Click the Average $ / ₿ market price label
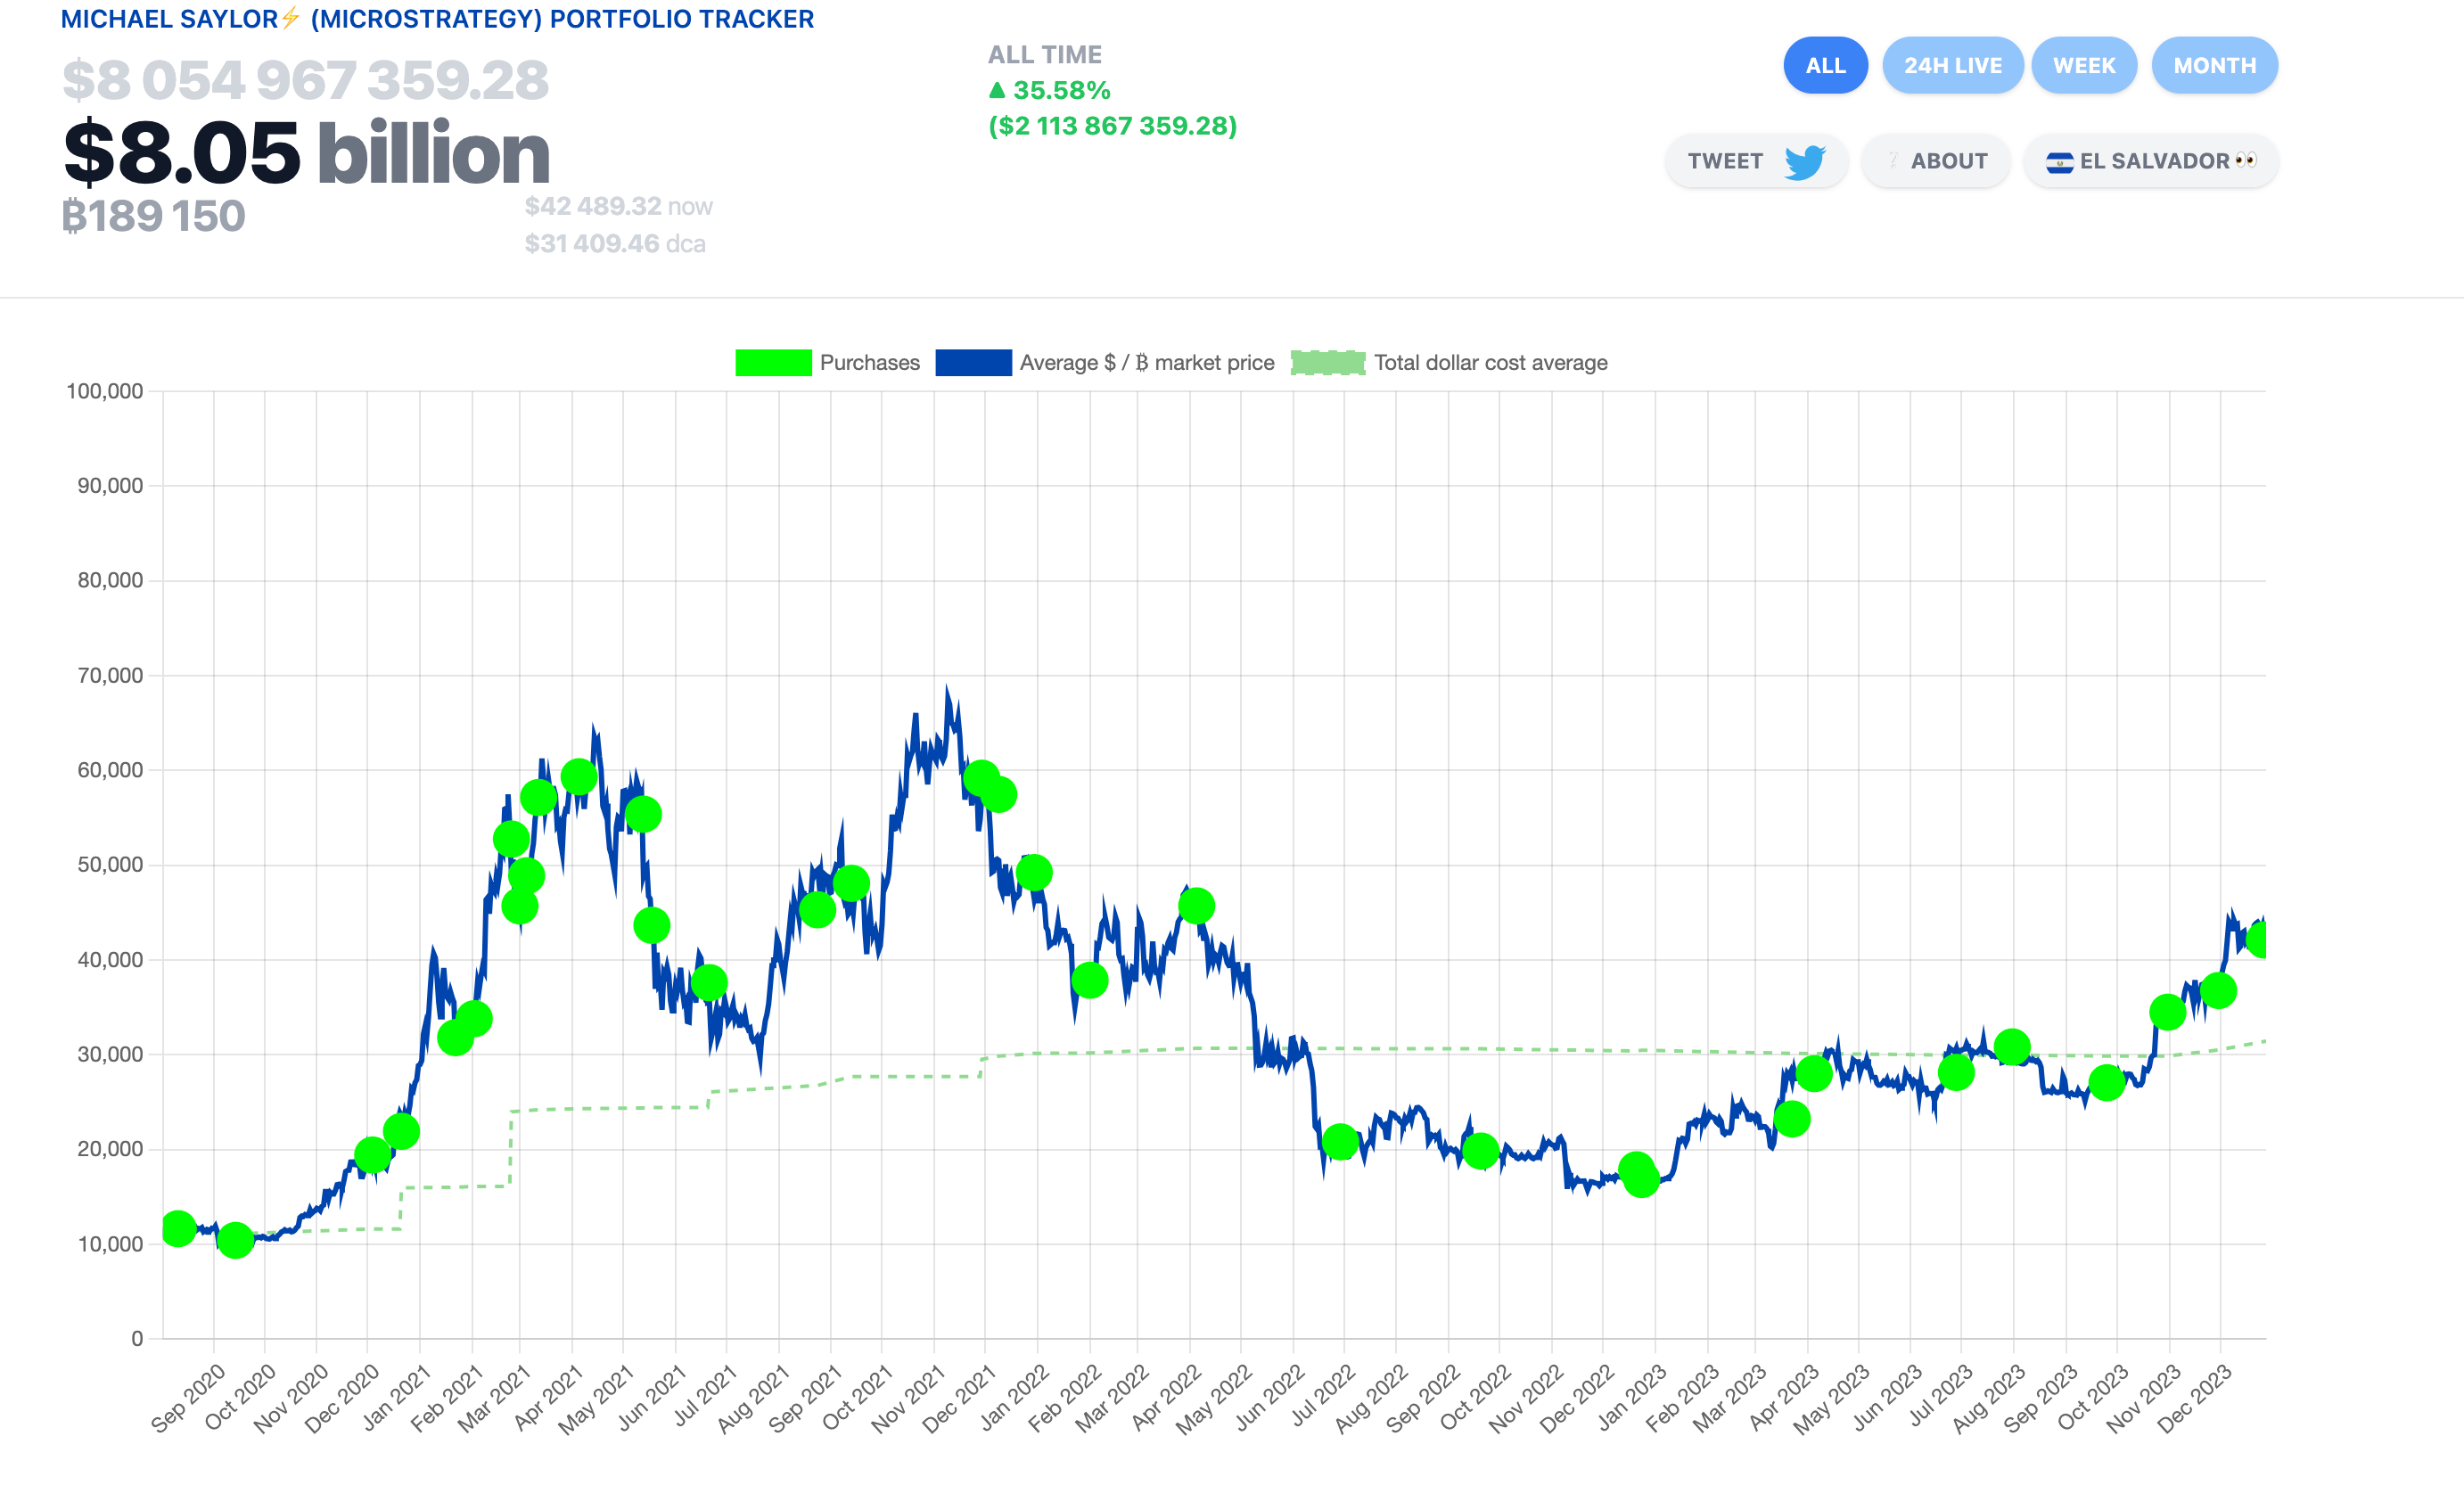 [1147, 363]
